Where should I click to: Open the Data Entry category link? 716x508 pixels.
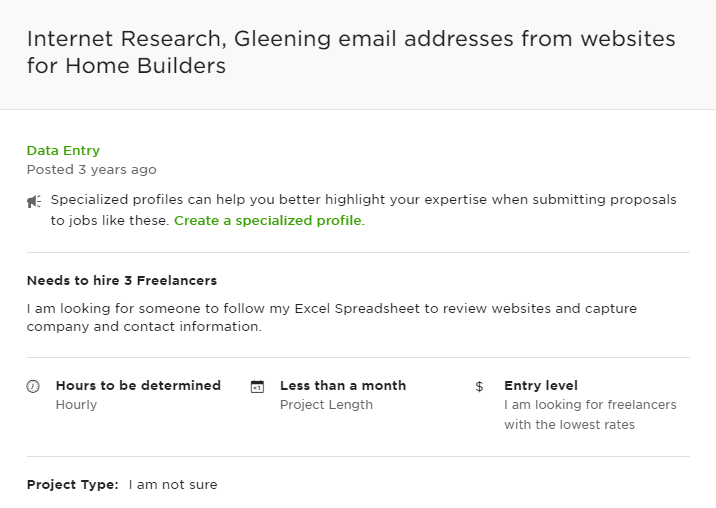pos(63,150)
